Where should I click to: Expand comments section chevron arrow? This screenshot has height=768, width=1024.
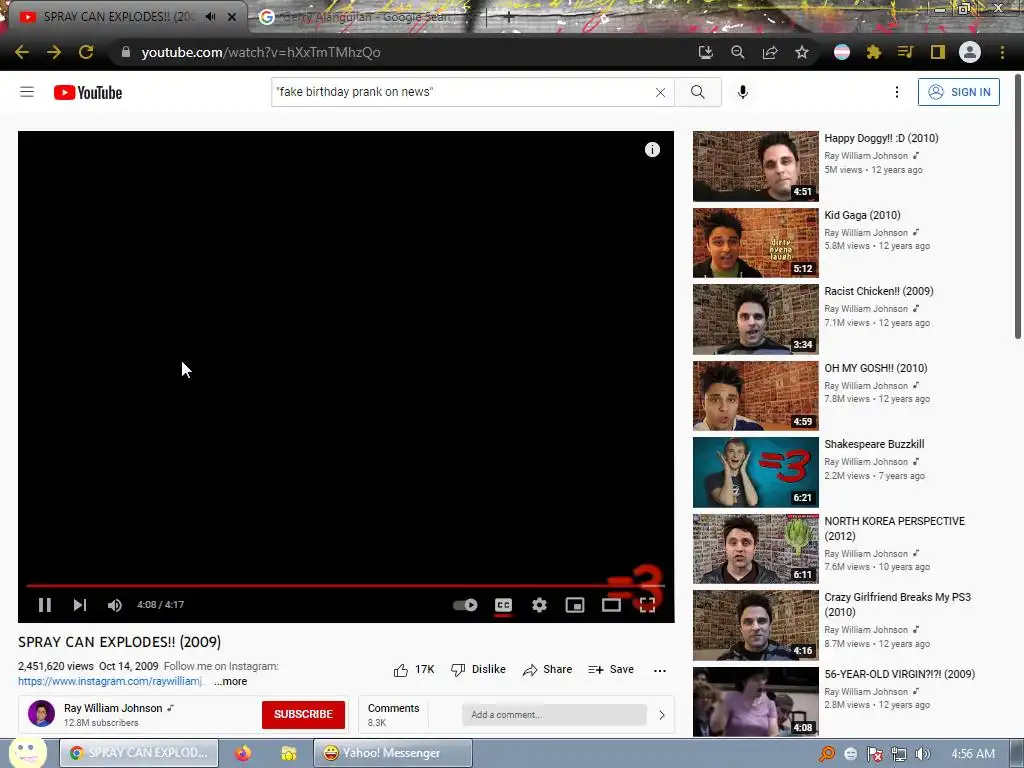(x=662, y=715)
